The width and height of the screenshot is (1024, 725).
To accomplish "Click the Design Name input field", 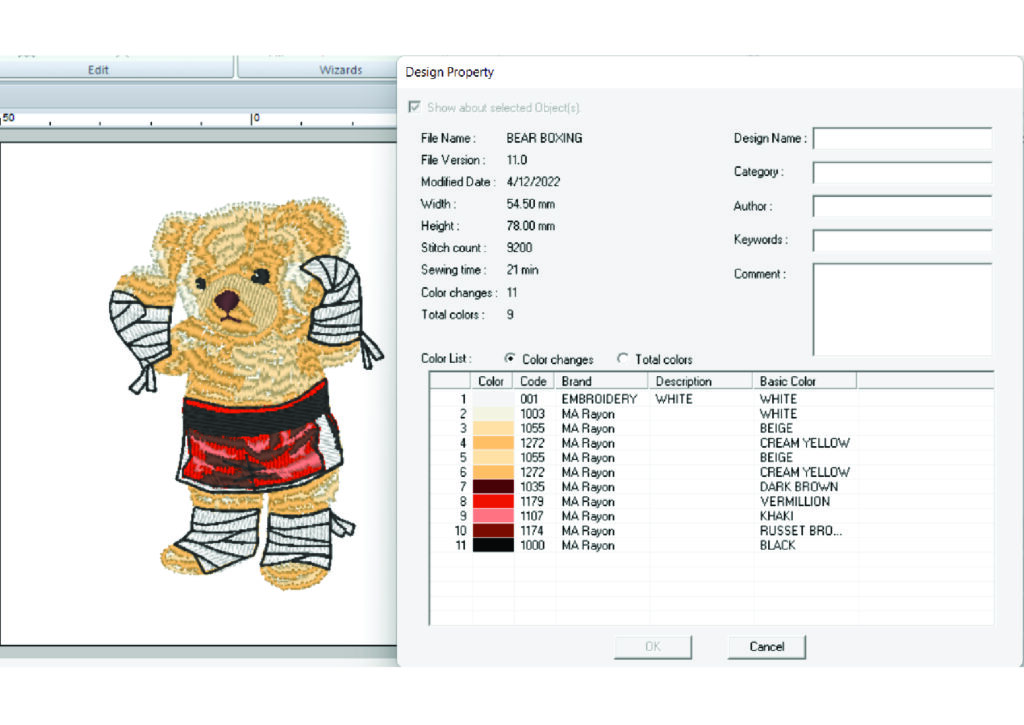I will coord(902,139).
